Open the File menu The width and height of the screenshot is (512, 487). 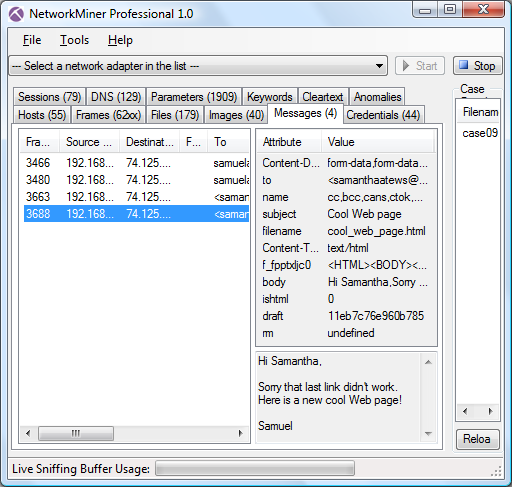(x=32, y=40)
